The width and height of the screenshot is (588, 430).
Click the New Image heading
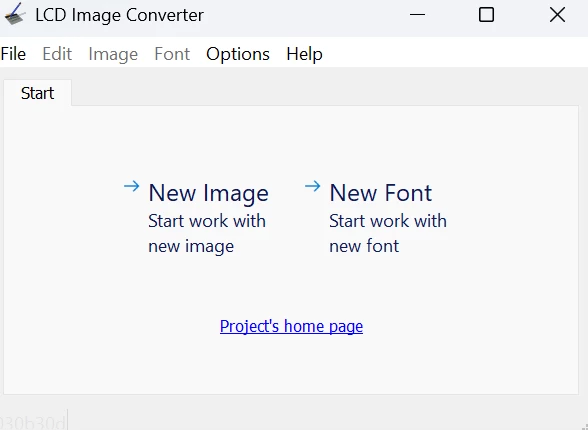click(208, 193)
